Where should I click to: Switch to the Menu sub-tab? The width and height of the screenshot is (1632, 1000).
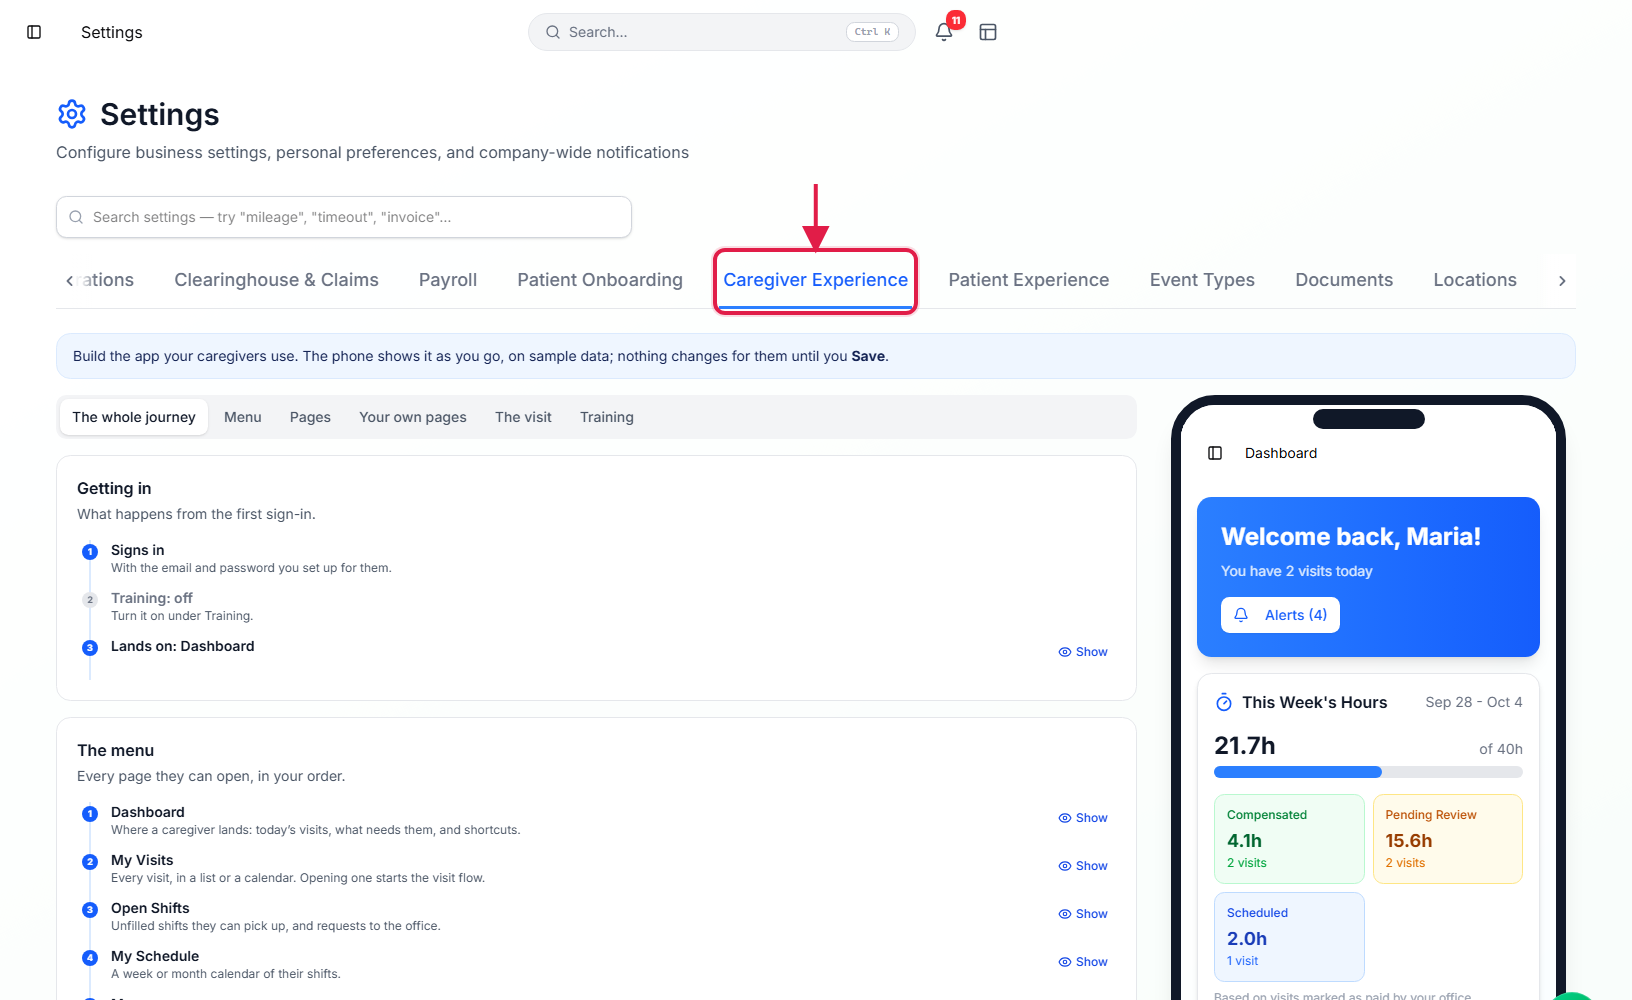point(243,417)
